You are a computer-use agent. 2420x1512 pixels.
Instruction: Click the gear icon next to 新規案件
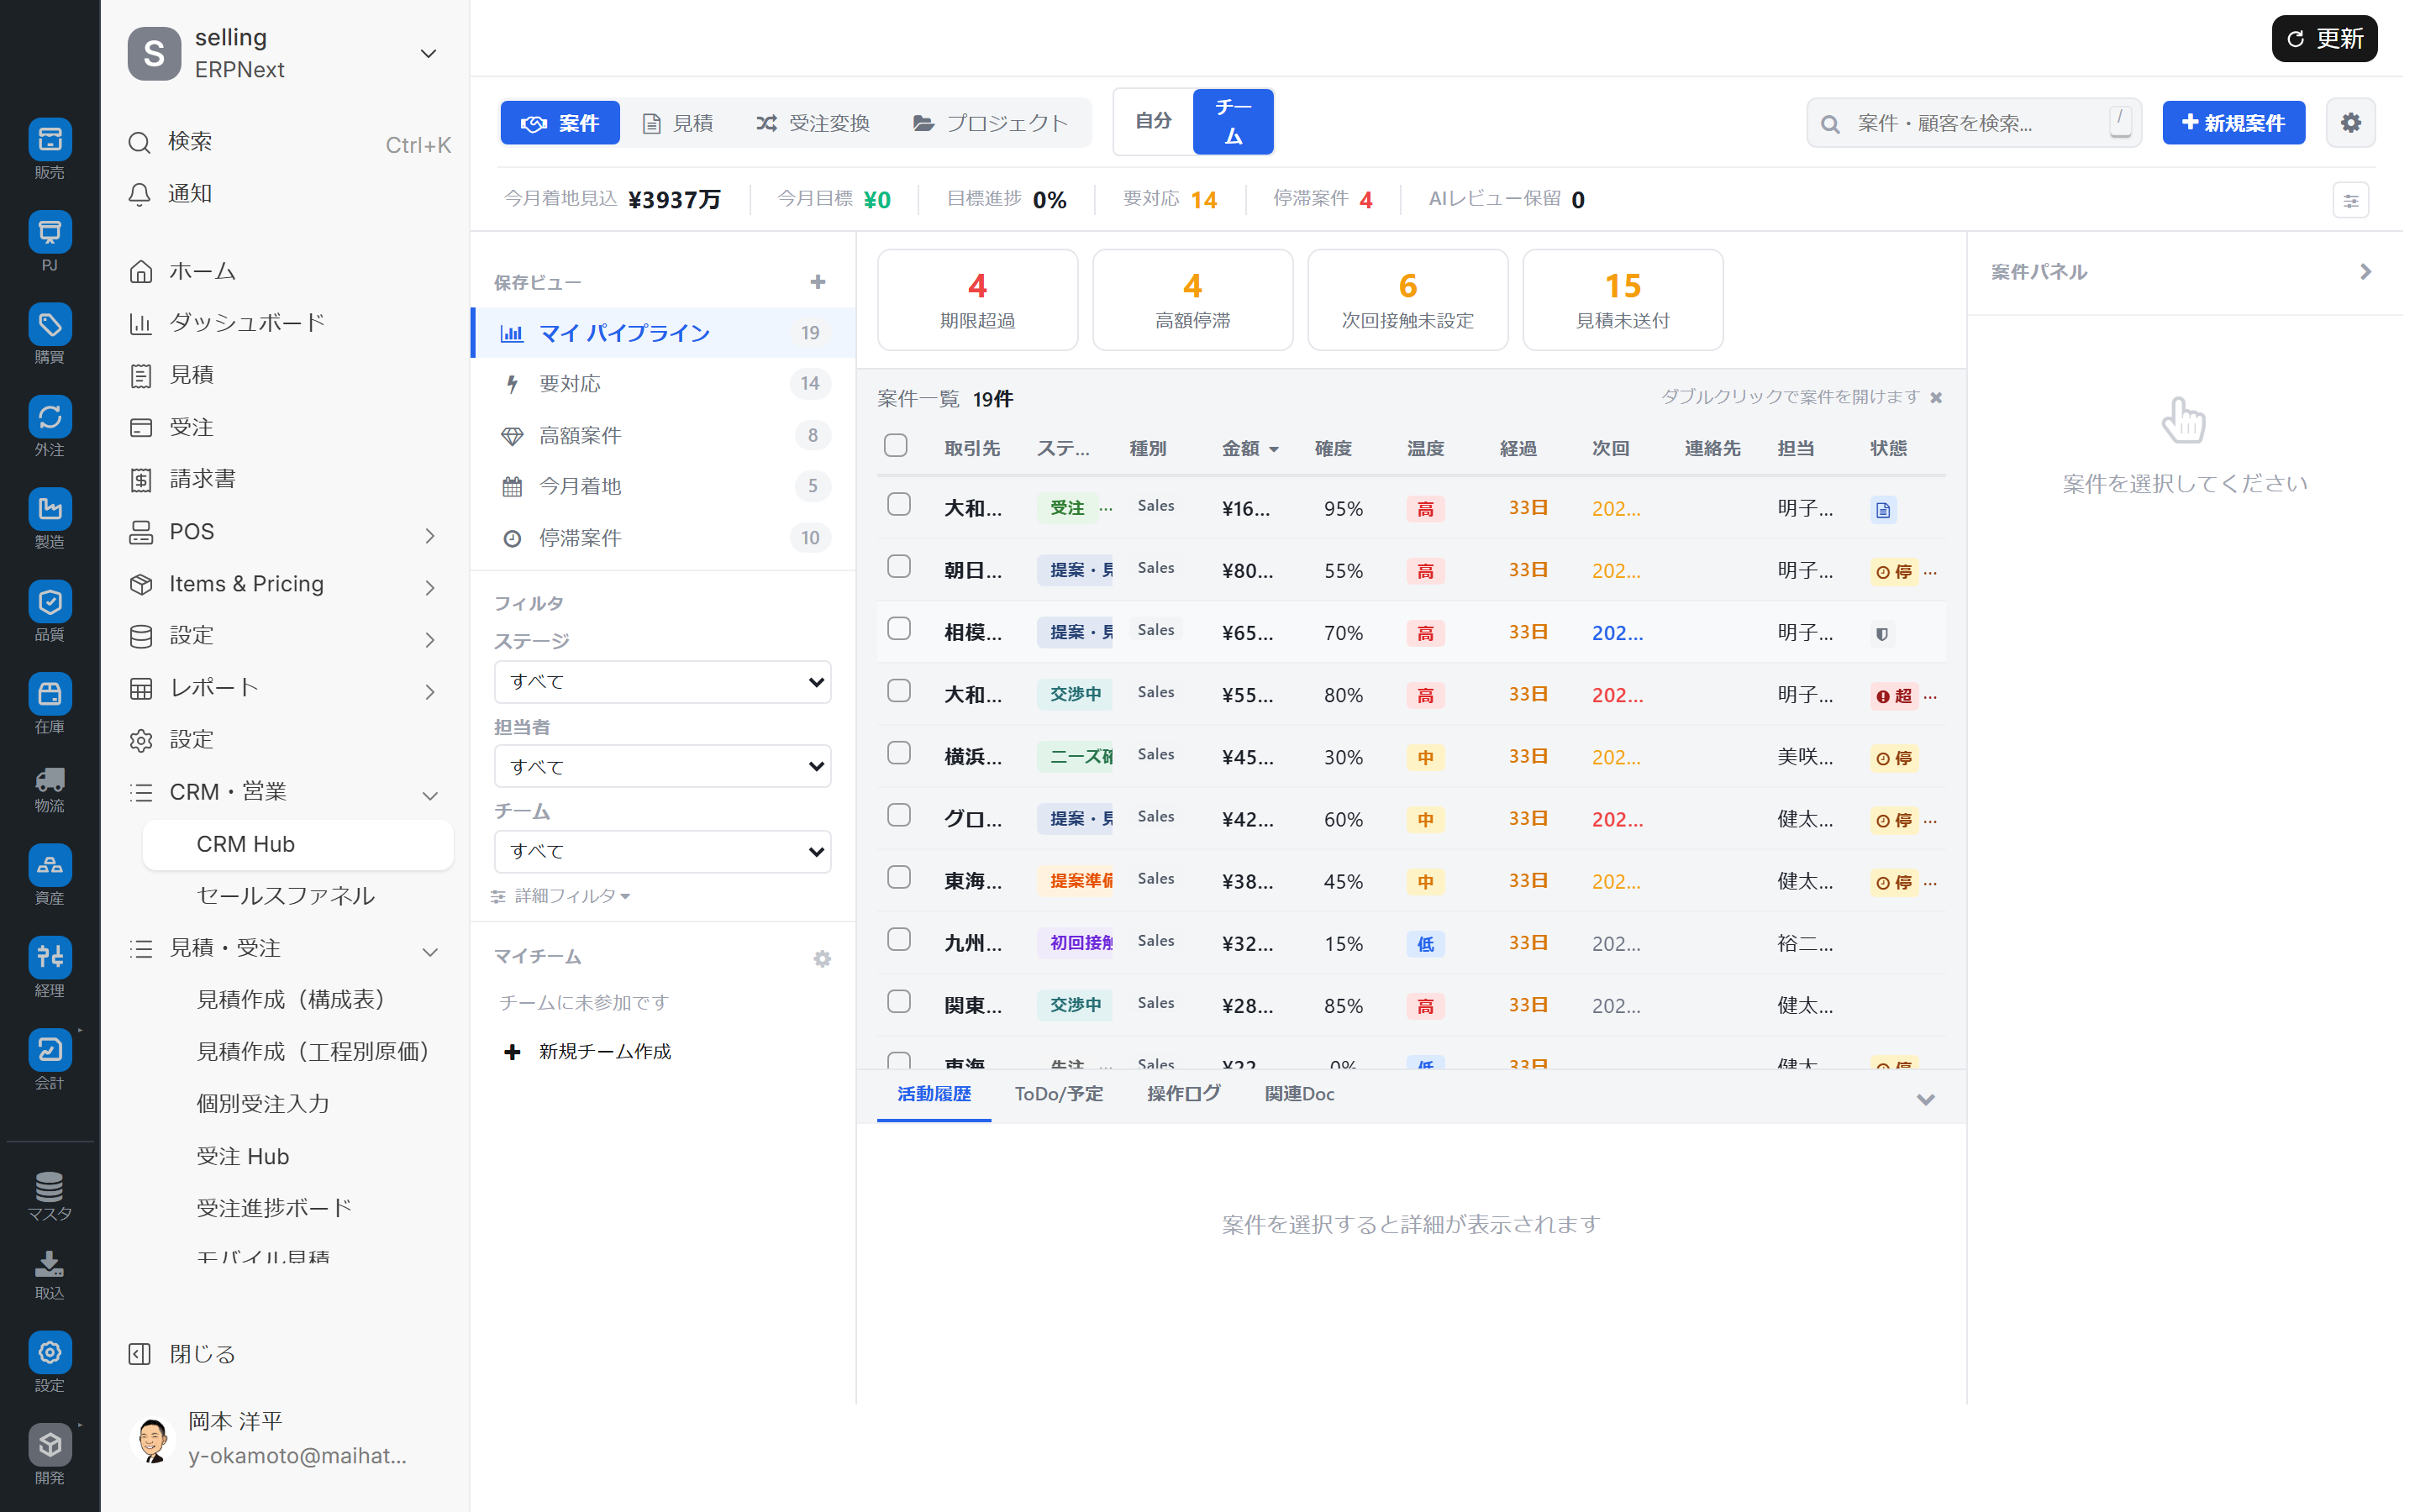click(2350, 123)
